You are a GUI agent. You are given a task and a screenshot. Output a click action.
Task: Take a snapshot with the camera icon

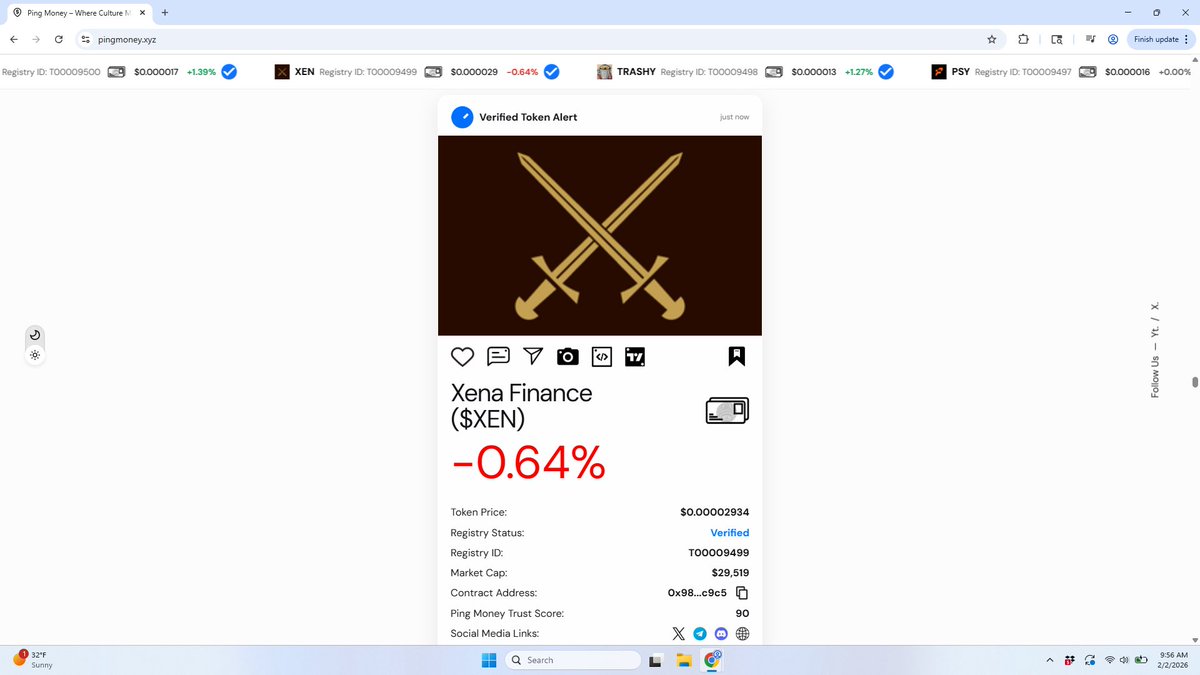tap(567, 356)
